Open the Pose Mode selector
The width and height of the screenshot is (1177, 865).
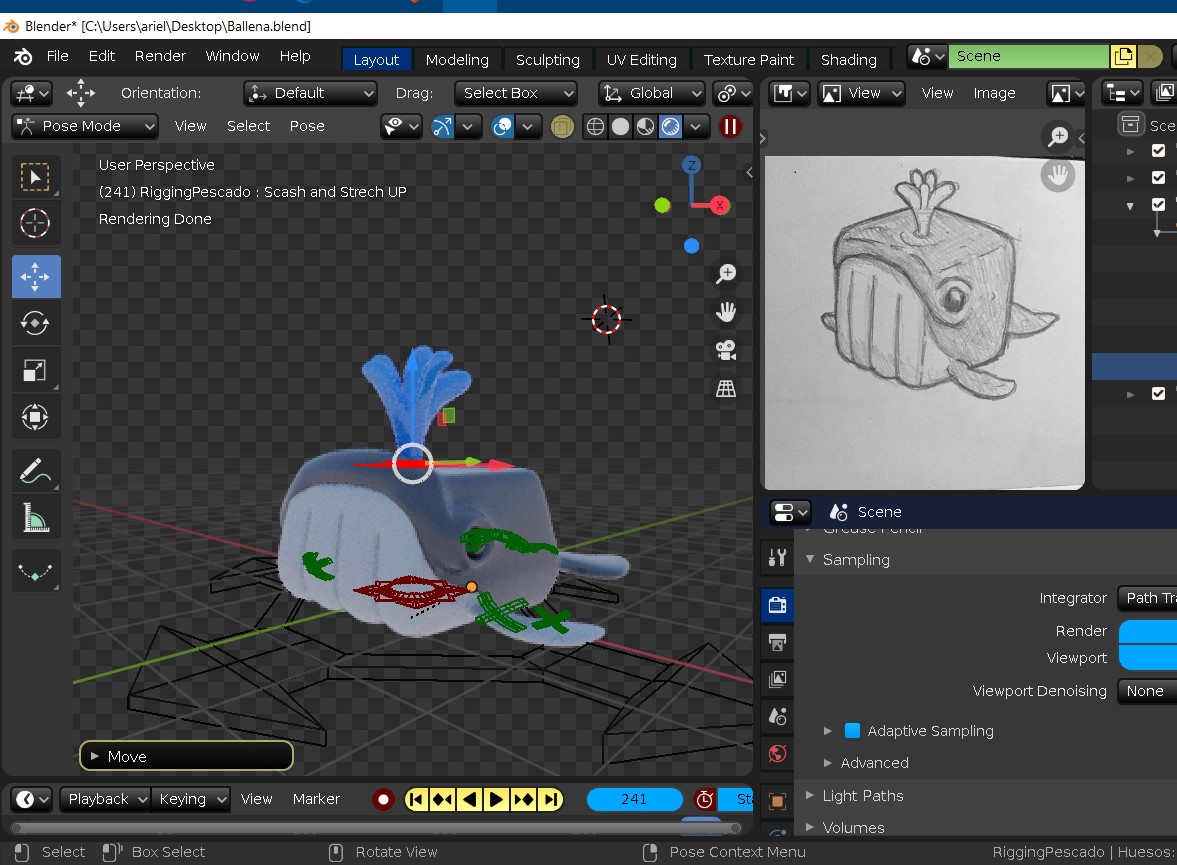(x=84, y=126)
